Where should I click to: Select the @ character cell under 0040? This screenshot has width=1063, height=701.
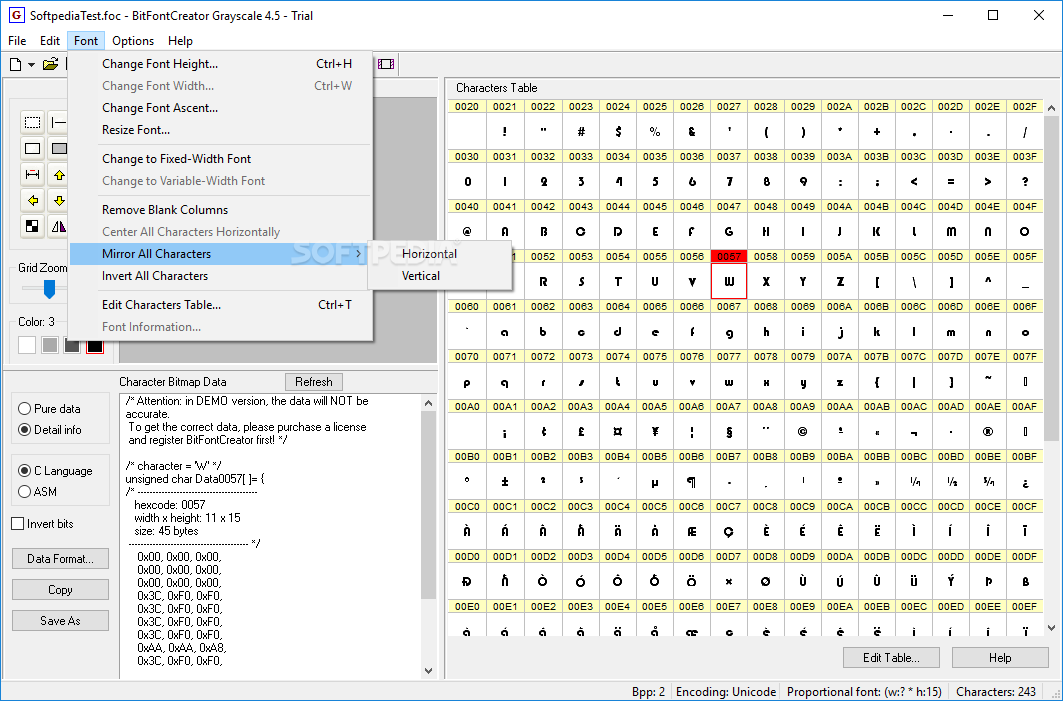(x=467, y=231)
